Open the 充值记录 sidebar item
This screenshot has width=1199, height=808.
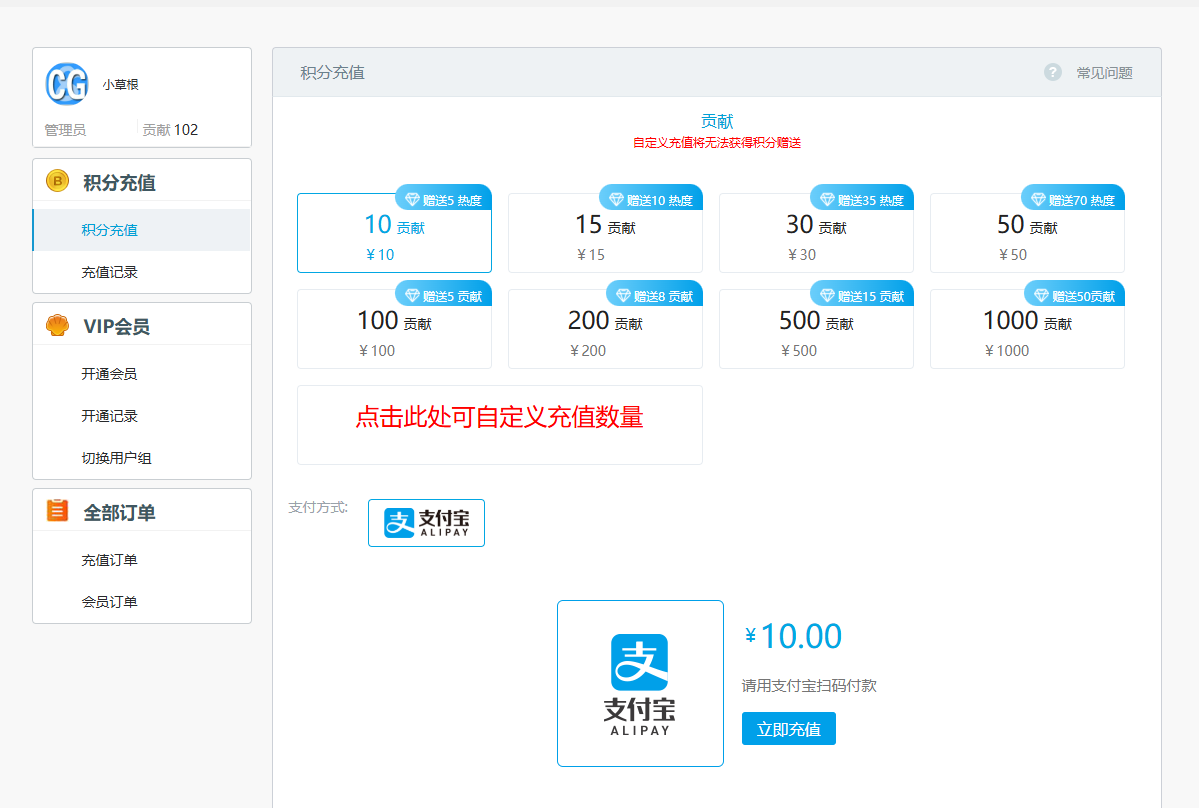click(110, 272)
